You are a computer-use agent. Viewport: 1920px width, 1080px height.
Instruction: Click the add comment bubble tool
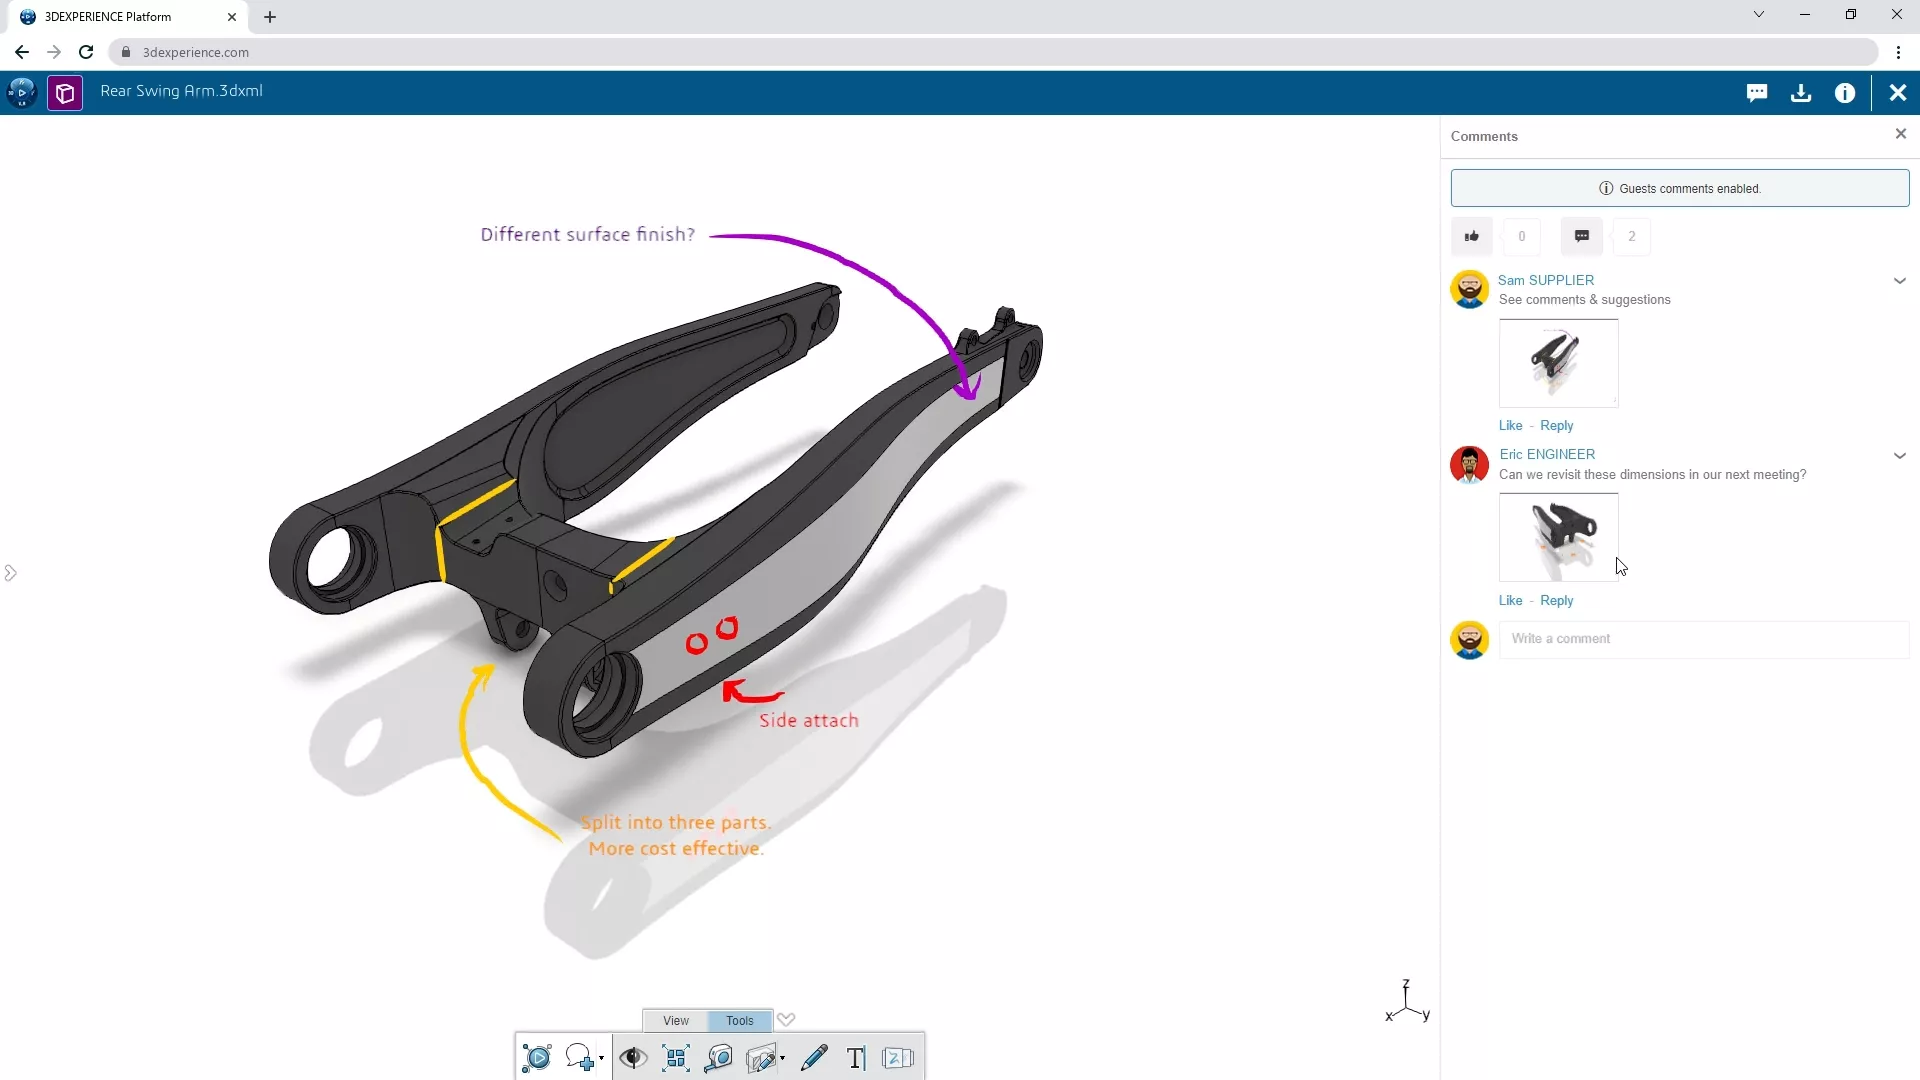[580, 1058]
